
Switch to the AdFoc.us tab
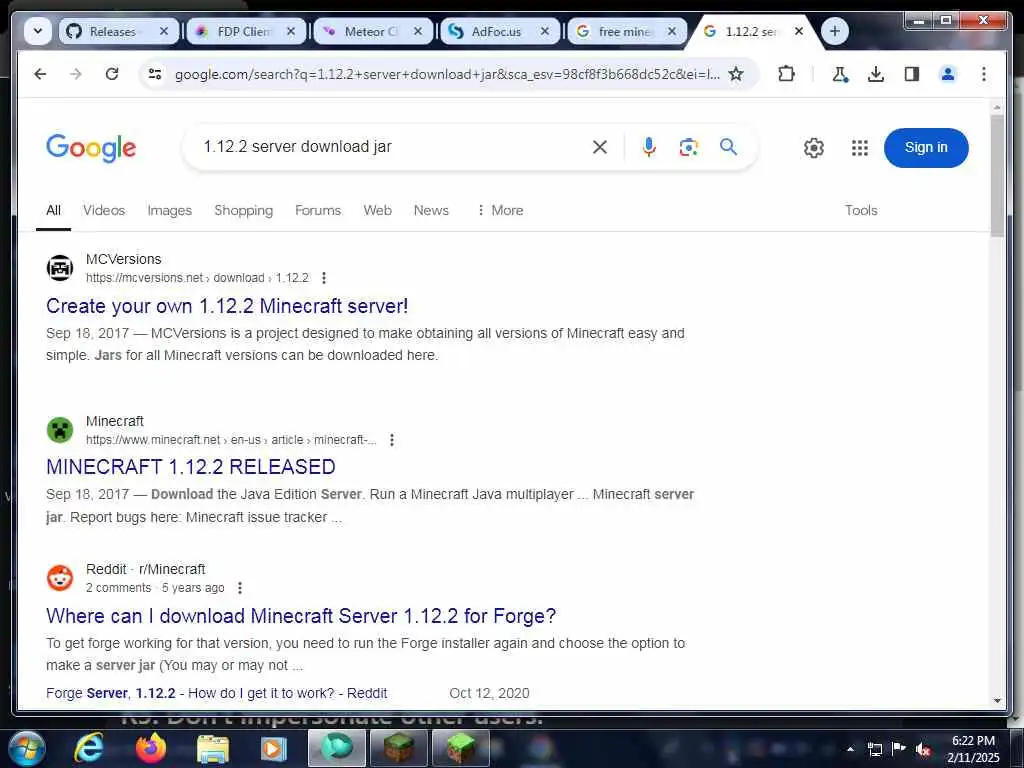pyautogui.click(x=500, y=31)
